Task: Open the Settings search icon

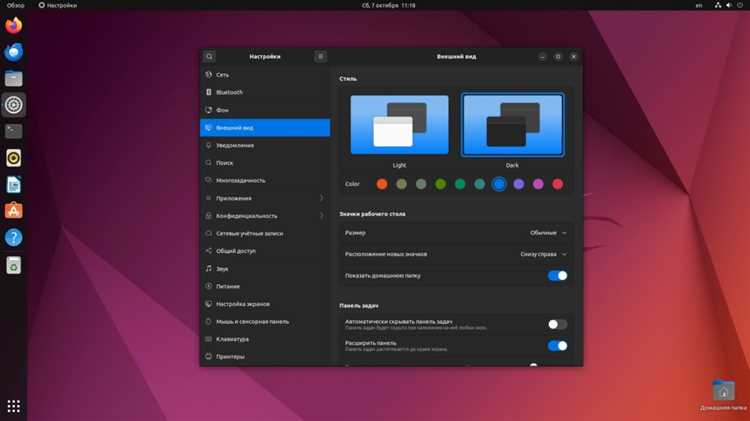Action: (x=209, y=56)
